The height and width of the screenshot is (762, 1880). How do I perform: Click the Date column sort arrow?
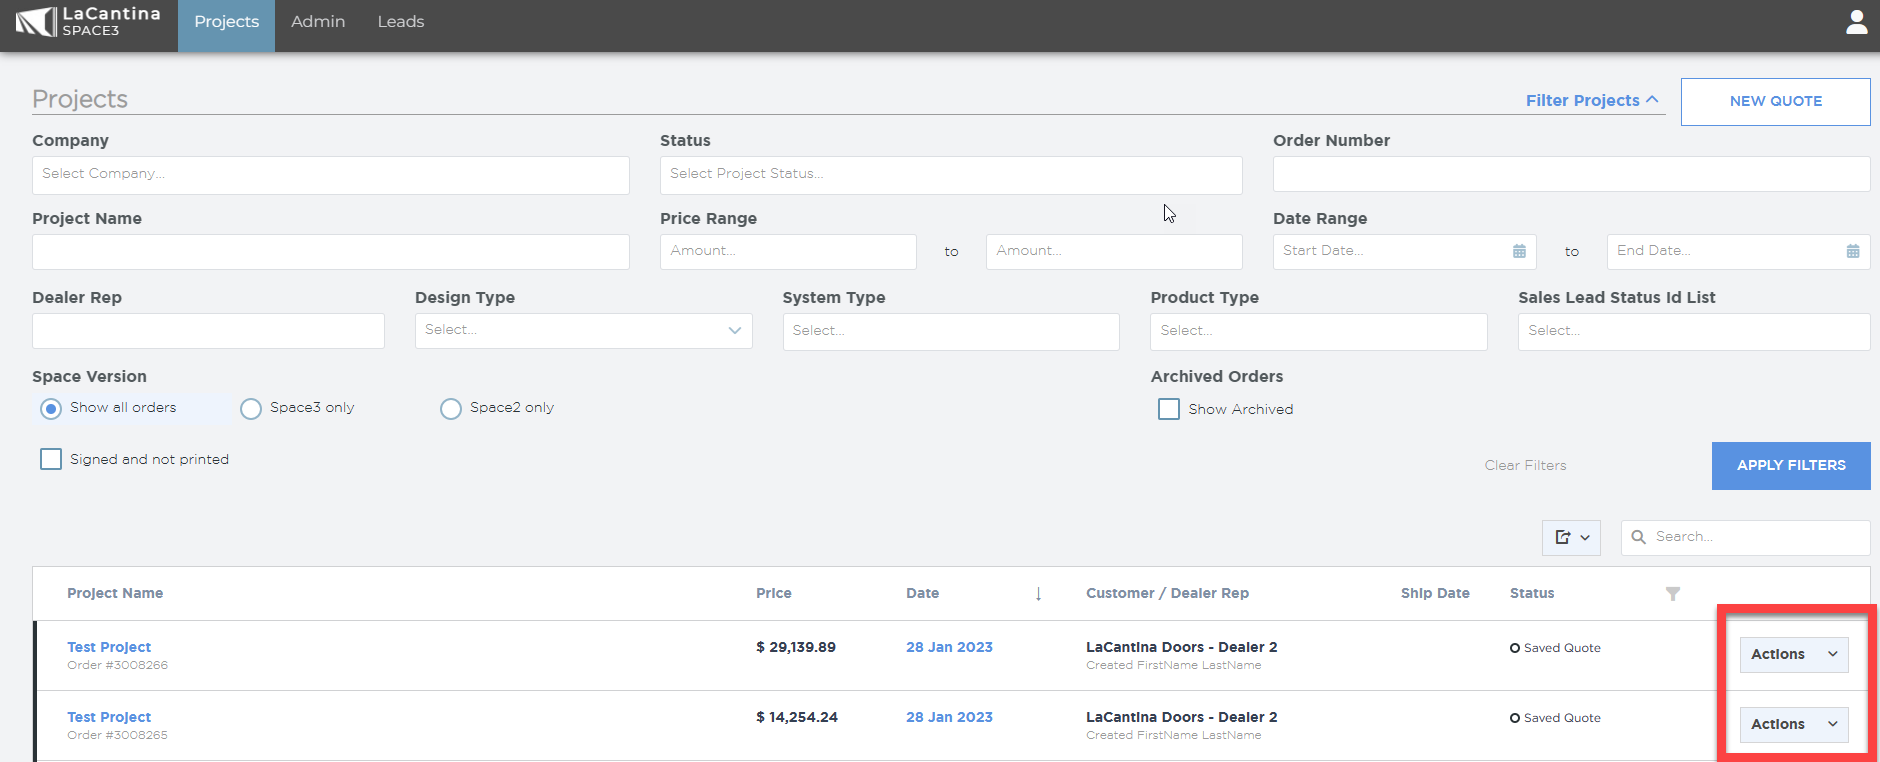[1038, 594]
